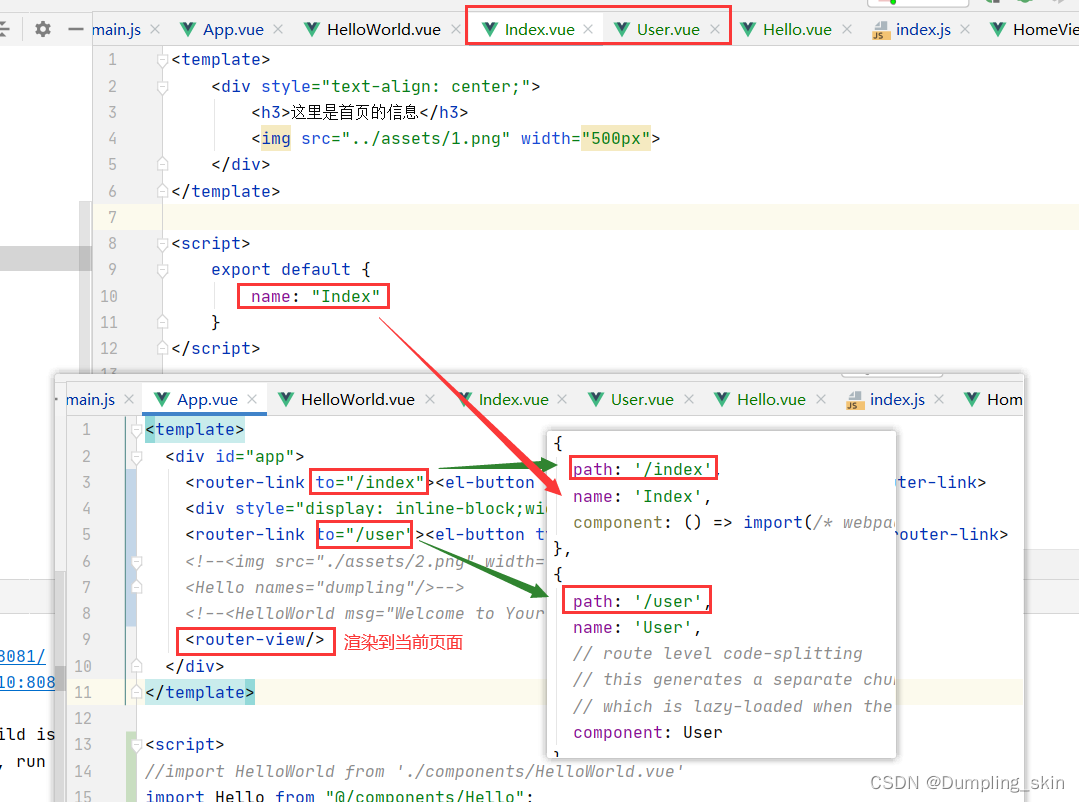Switch to main.js tab in top editor
Screen dimensions: 1079x802
pos(116,30)
